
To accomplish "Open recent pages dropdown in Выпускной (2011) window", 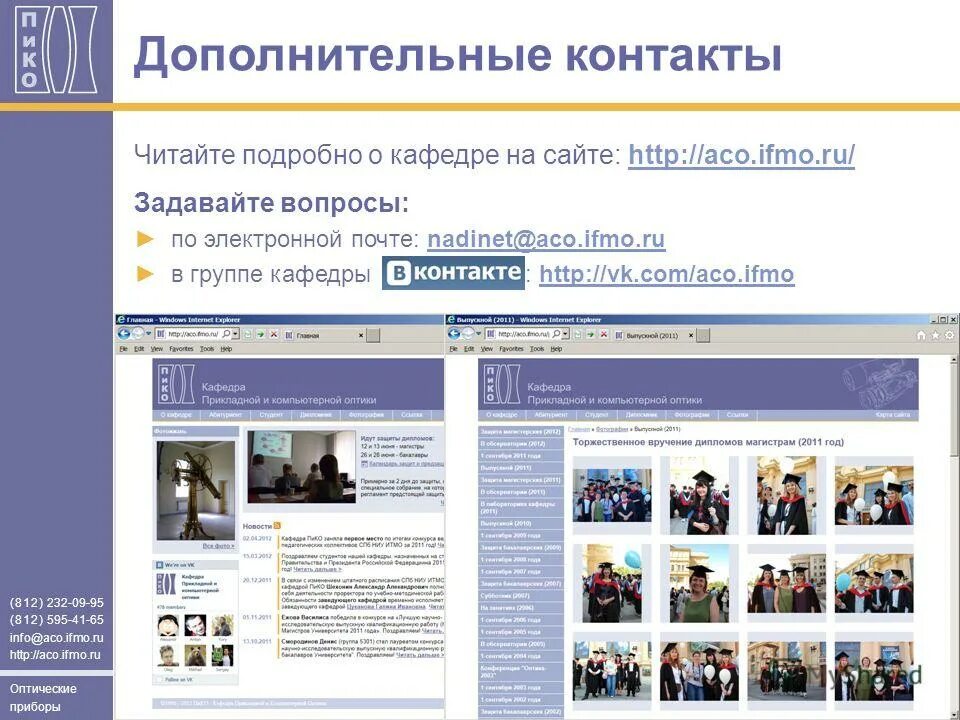I will tap(479, 334).
